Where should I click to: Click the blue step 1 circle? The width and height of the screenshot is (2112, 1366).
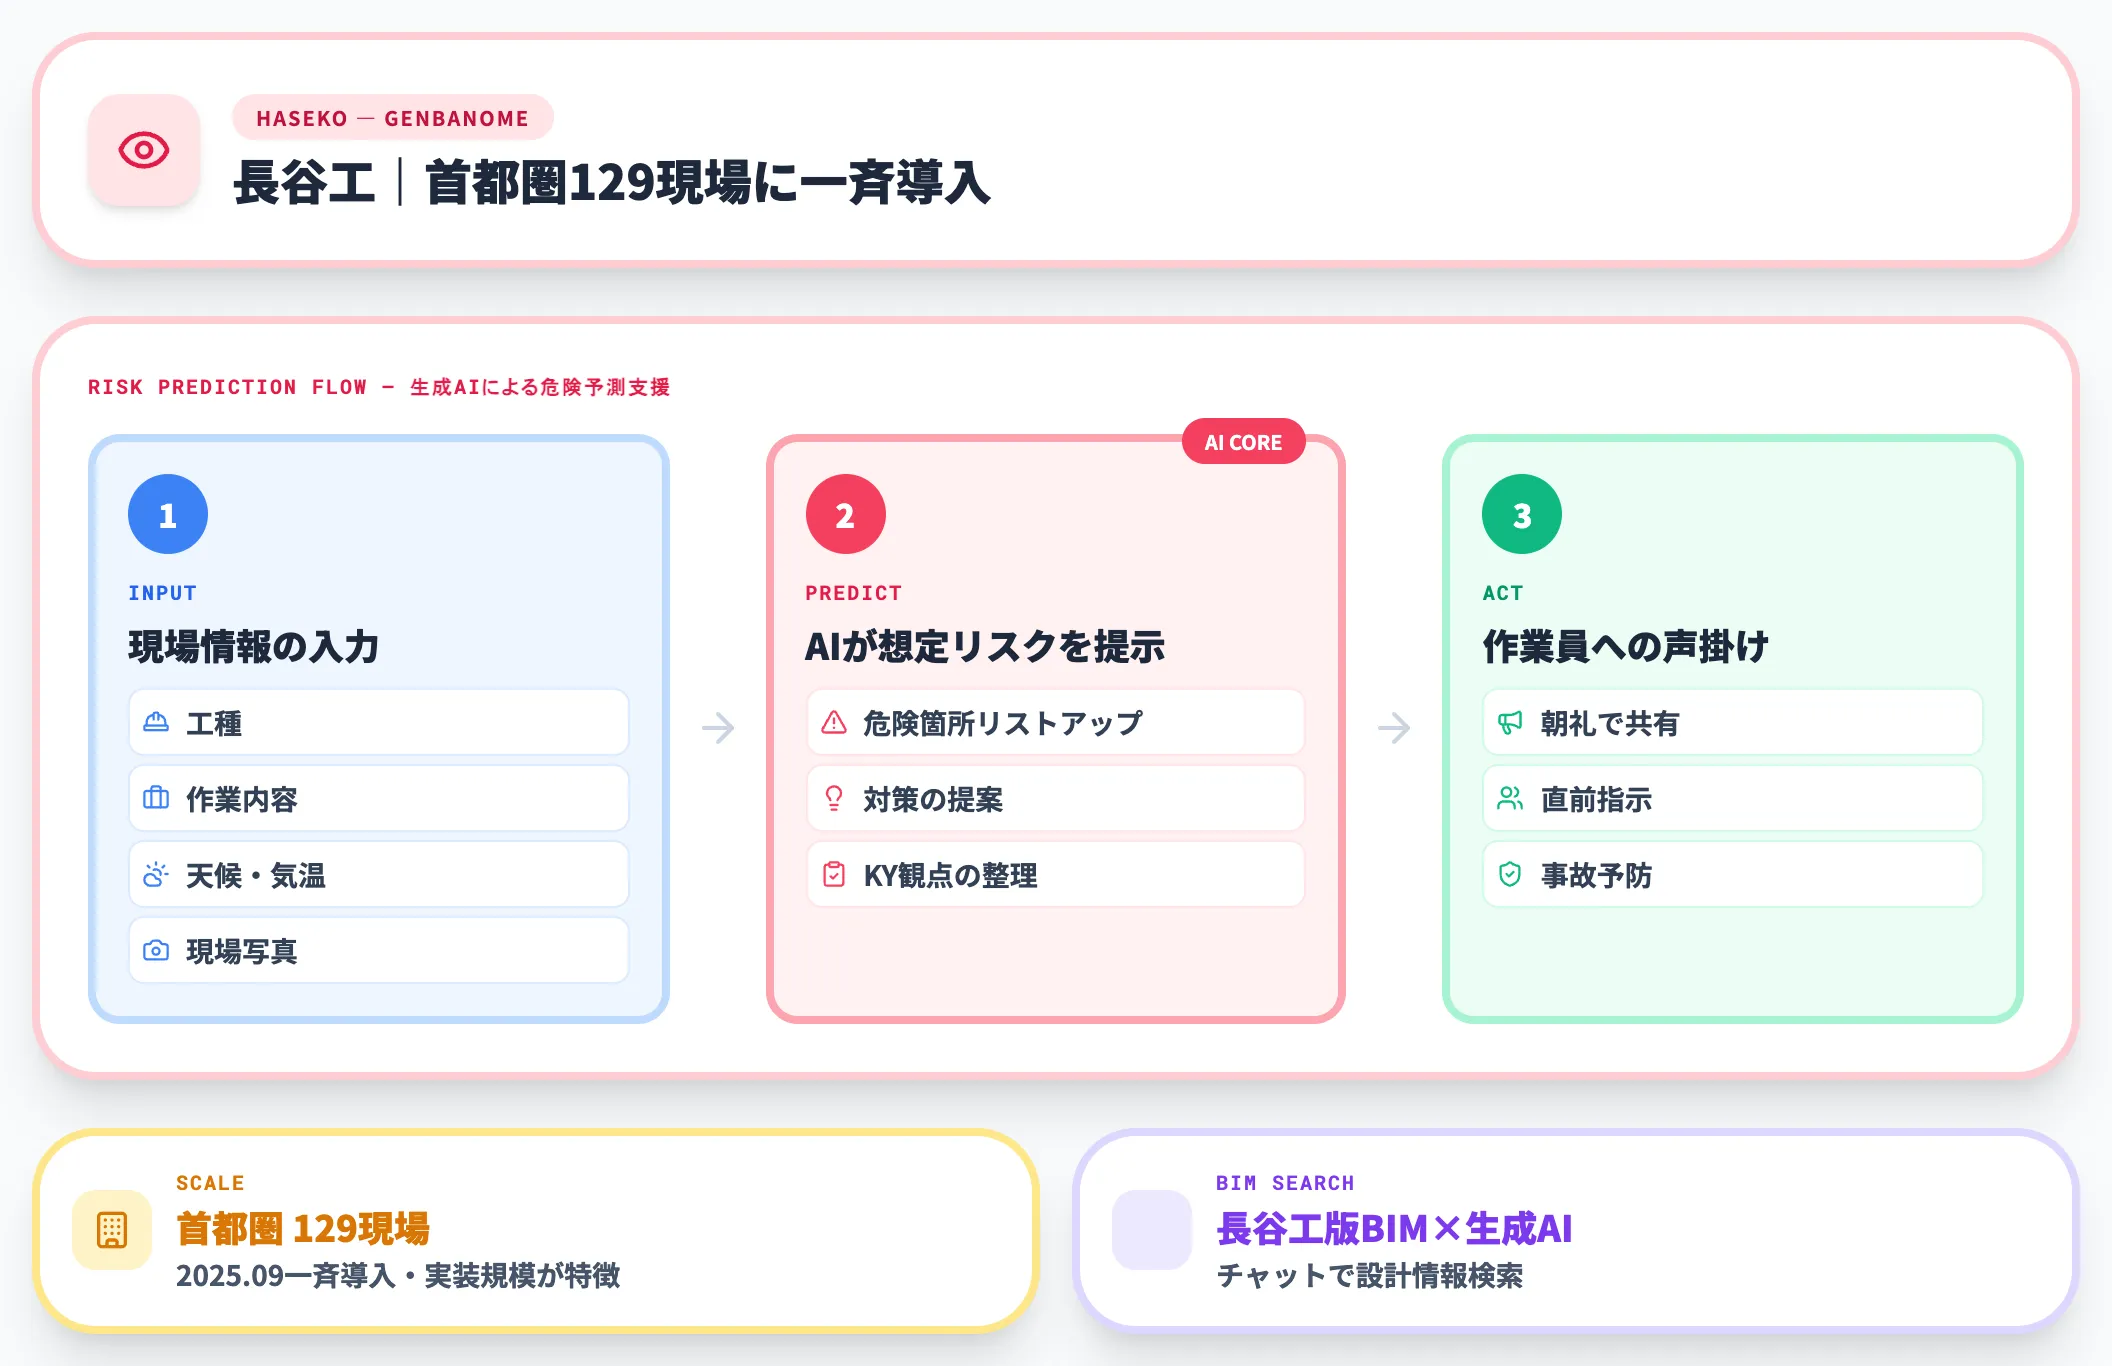click(x=168, y=514)
